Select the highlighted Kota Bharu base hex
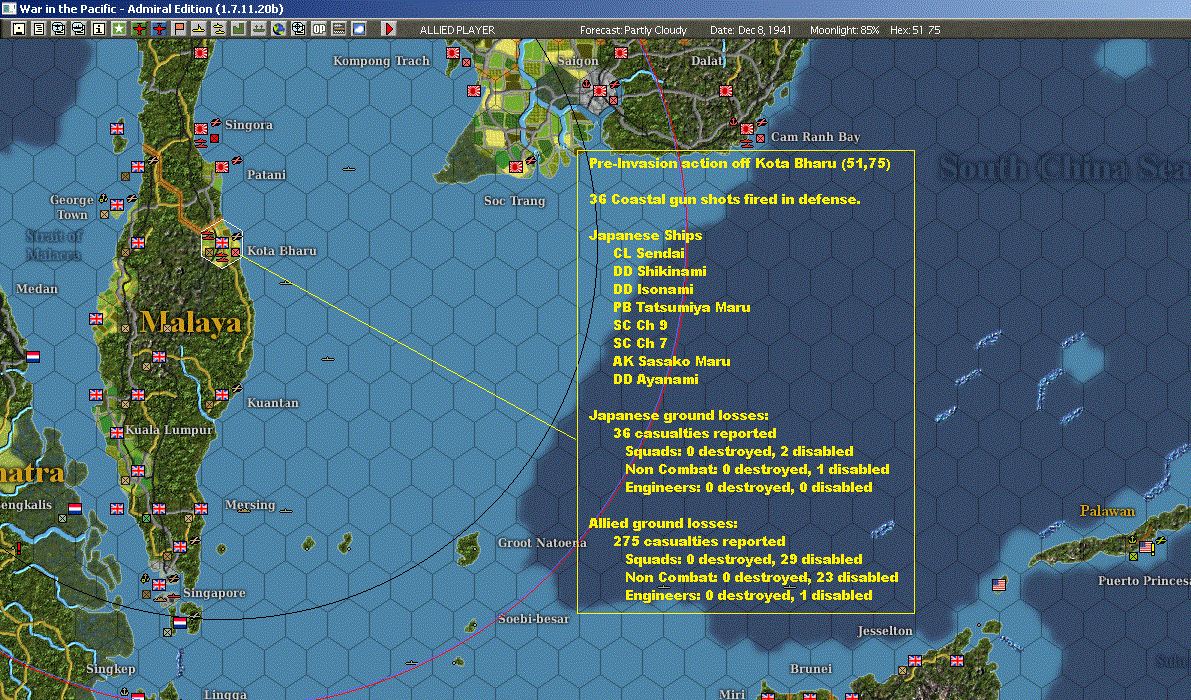1191x700 pixels. point(222,244)
